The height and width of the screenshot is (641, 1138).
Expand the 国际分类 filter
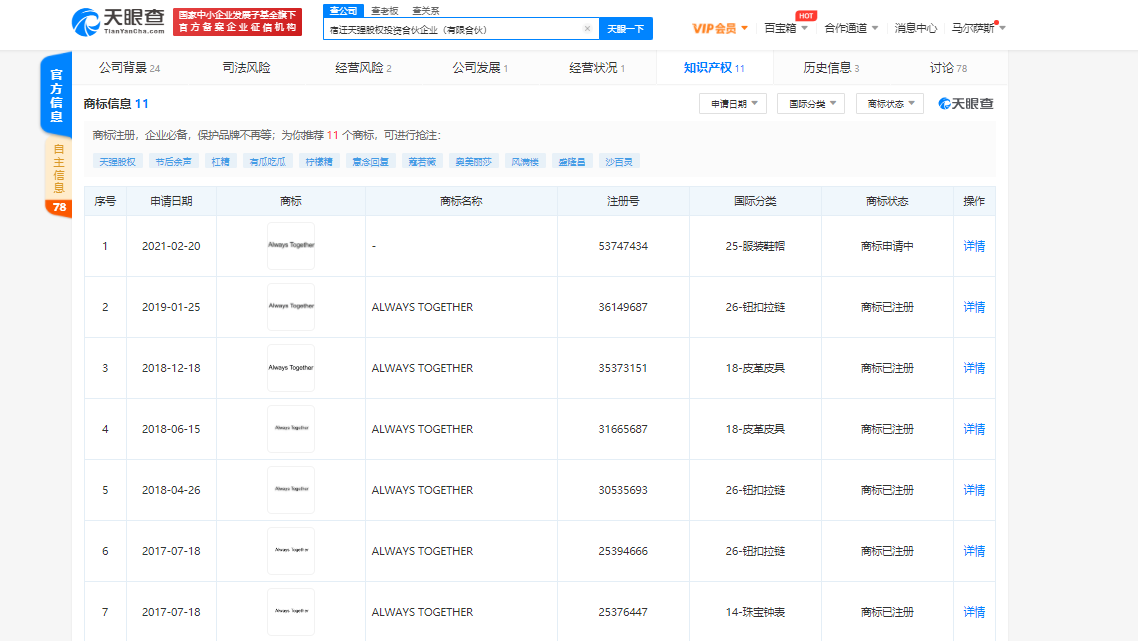811,104
